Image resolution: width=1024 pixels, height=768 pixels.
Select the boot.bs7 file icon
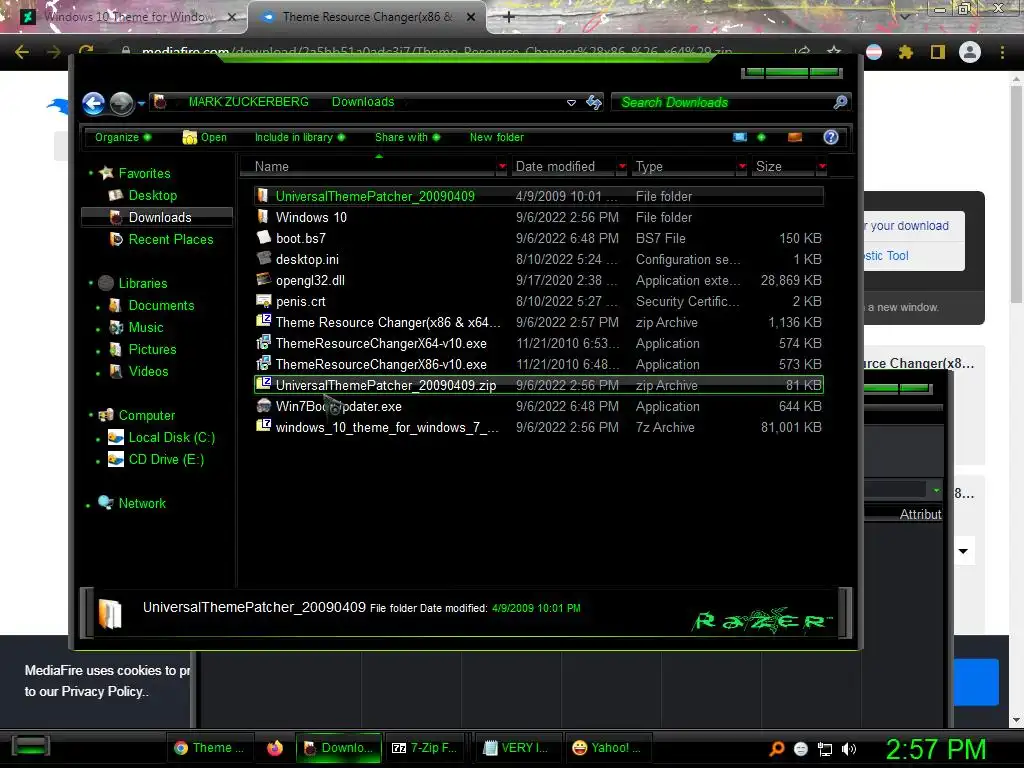coord(263,238)
